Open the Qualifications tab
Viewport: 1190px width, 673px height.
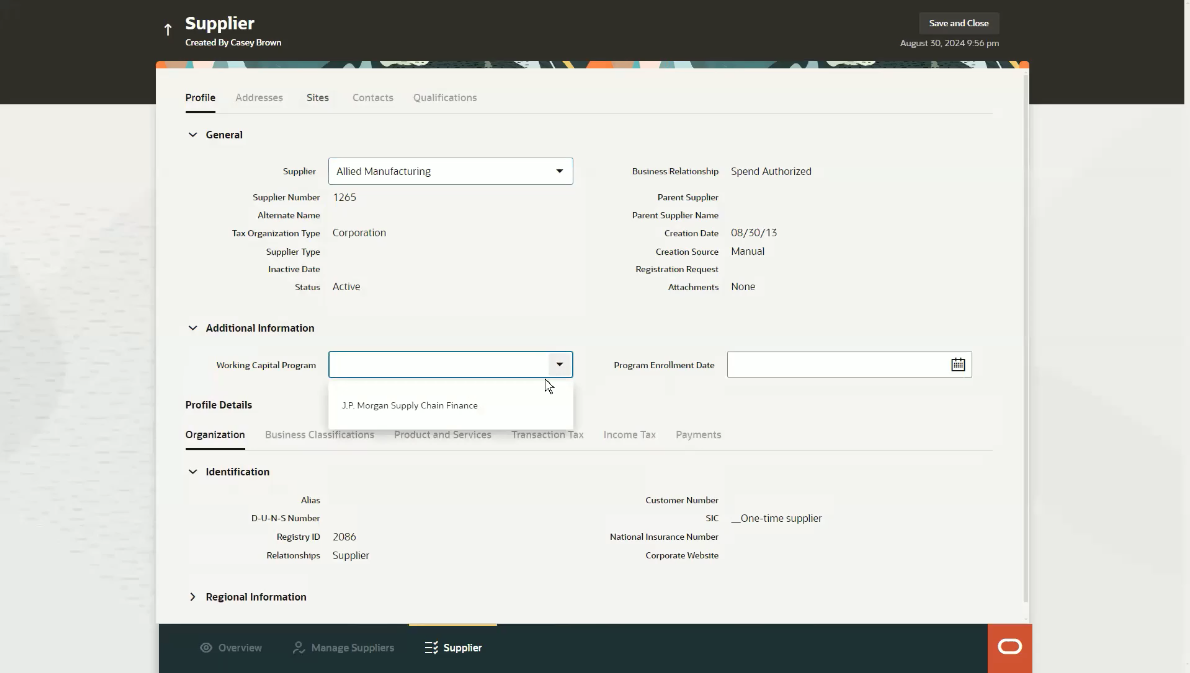click(444, 98)
